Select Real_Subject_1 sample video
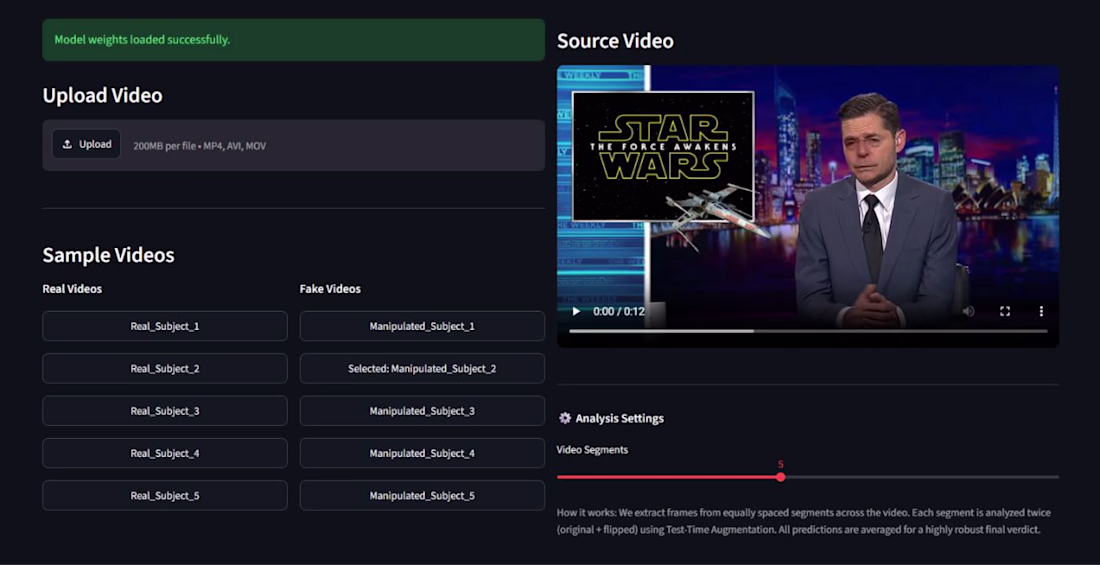This screenshot has width=1100, height=565. point(165,326)
